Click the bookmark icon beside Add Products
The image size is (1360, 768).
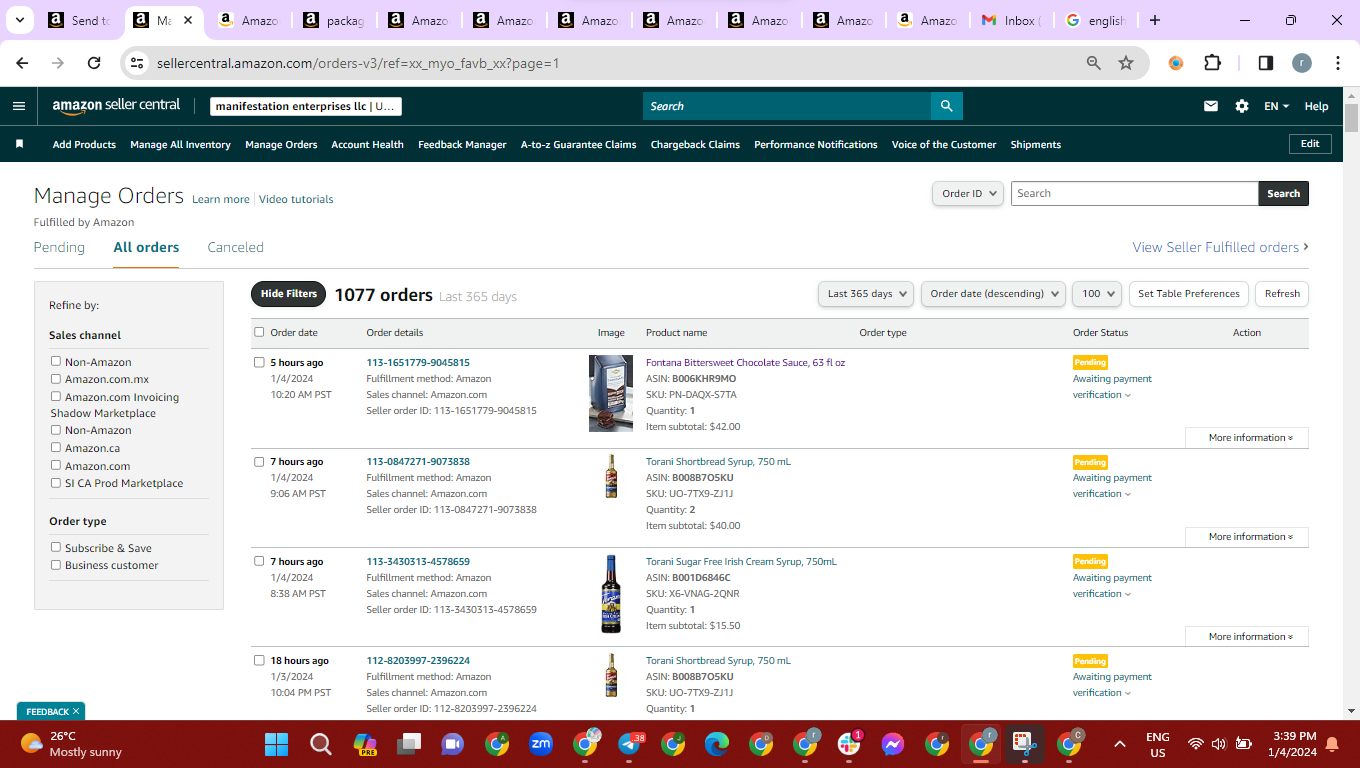[x=19, y=144]
